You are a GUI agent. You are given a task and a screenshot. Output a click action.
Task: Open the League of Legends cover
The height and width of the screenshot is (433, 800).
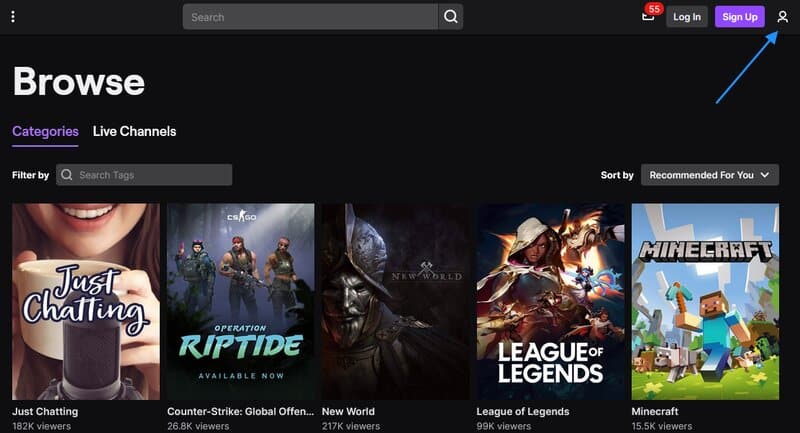pyautogui.click(x=551, y=301)
